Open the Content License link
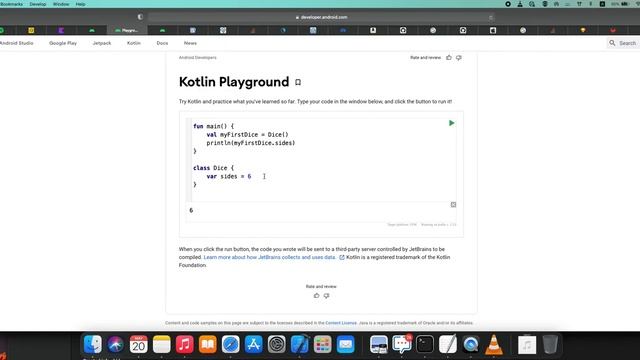The height and width of the screenshot is (360, 640). click(341, 323)
